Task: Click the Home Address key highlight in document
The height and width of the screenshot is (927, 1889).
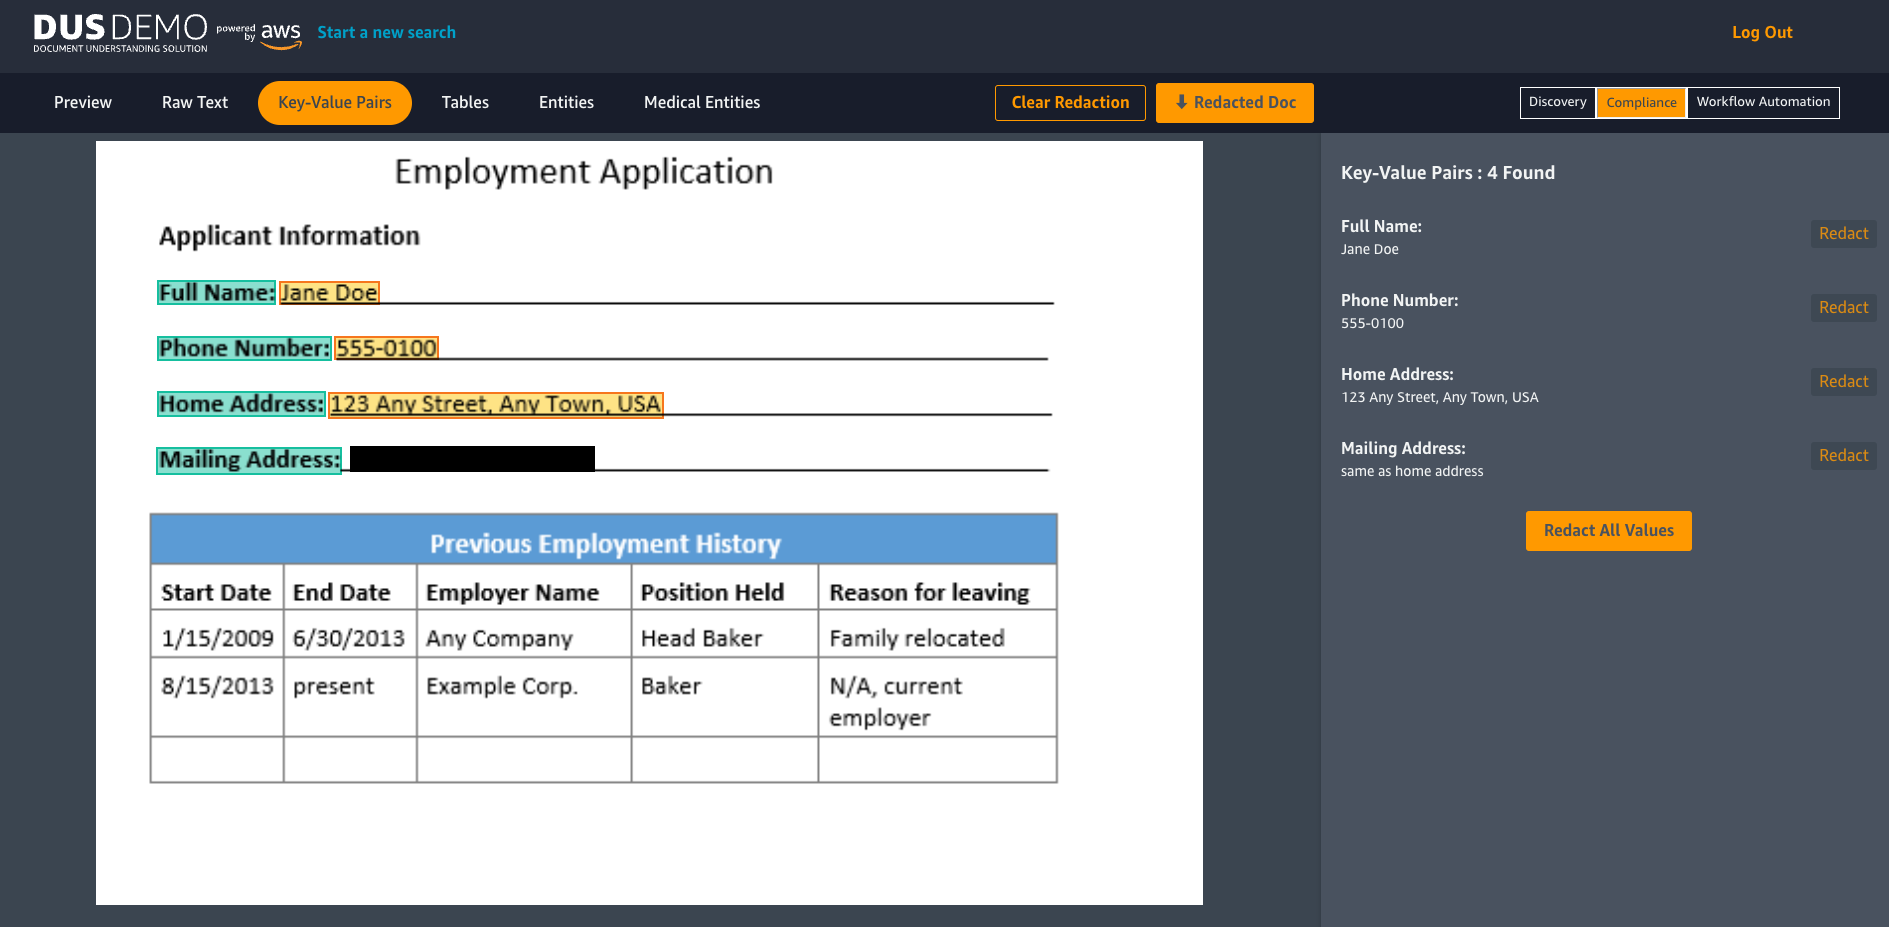Action: click(241, 404)
